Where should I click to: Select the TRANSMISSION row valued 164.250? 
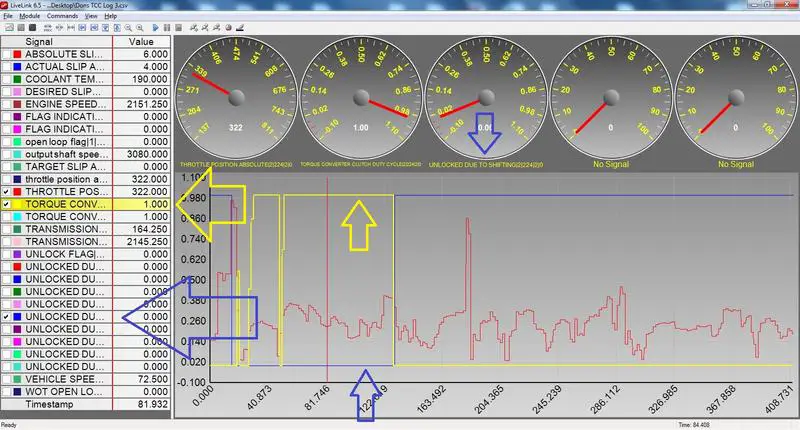coord(85,229)
